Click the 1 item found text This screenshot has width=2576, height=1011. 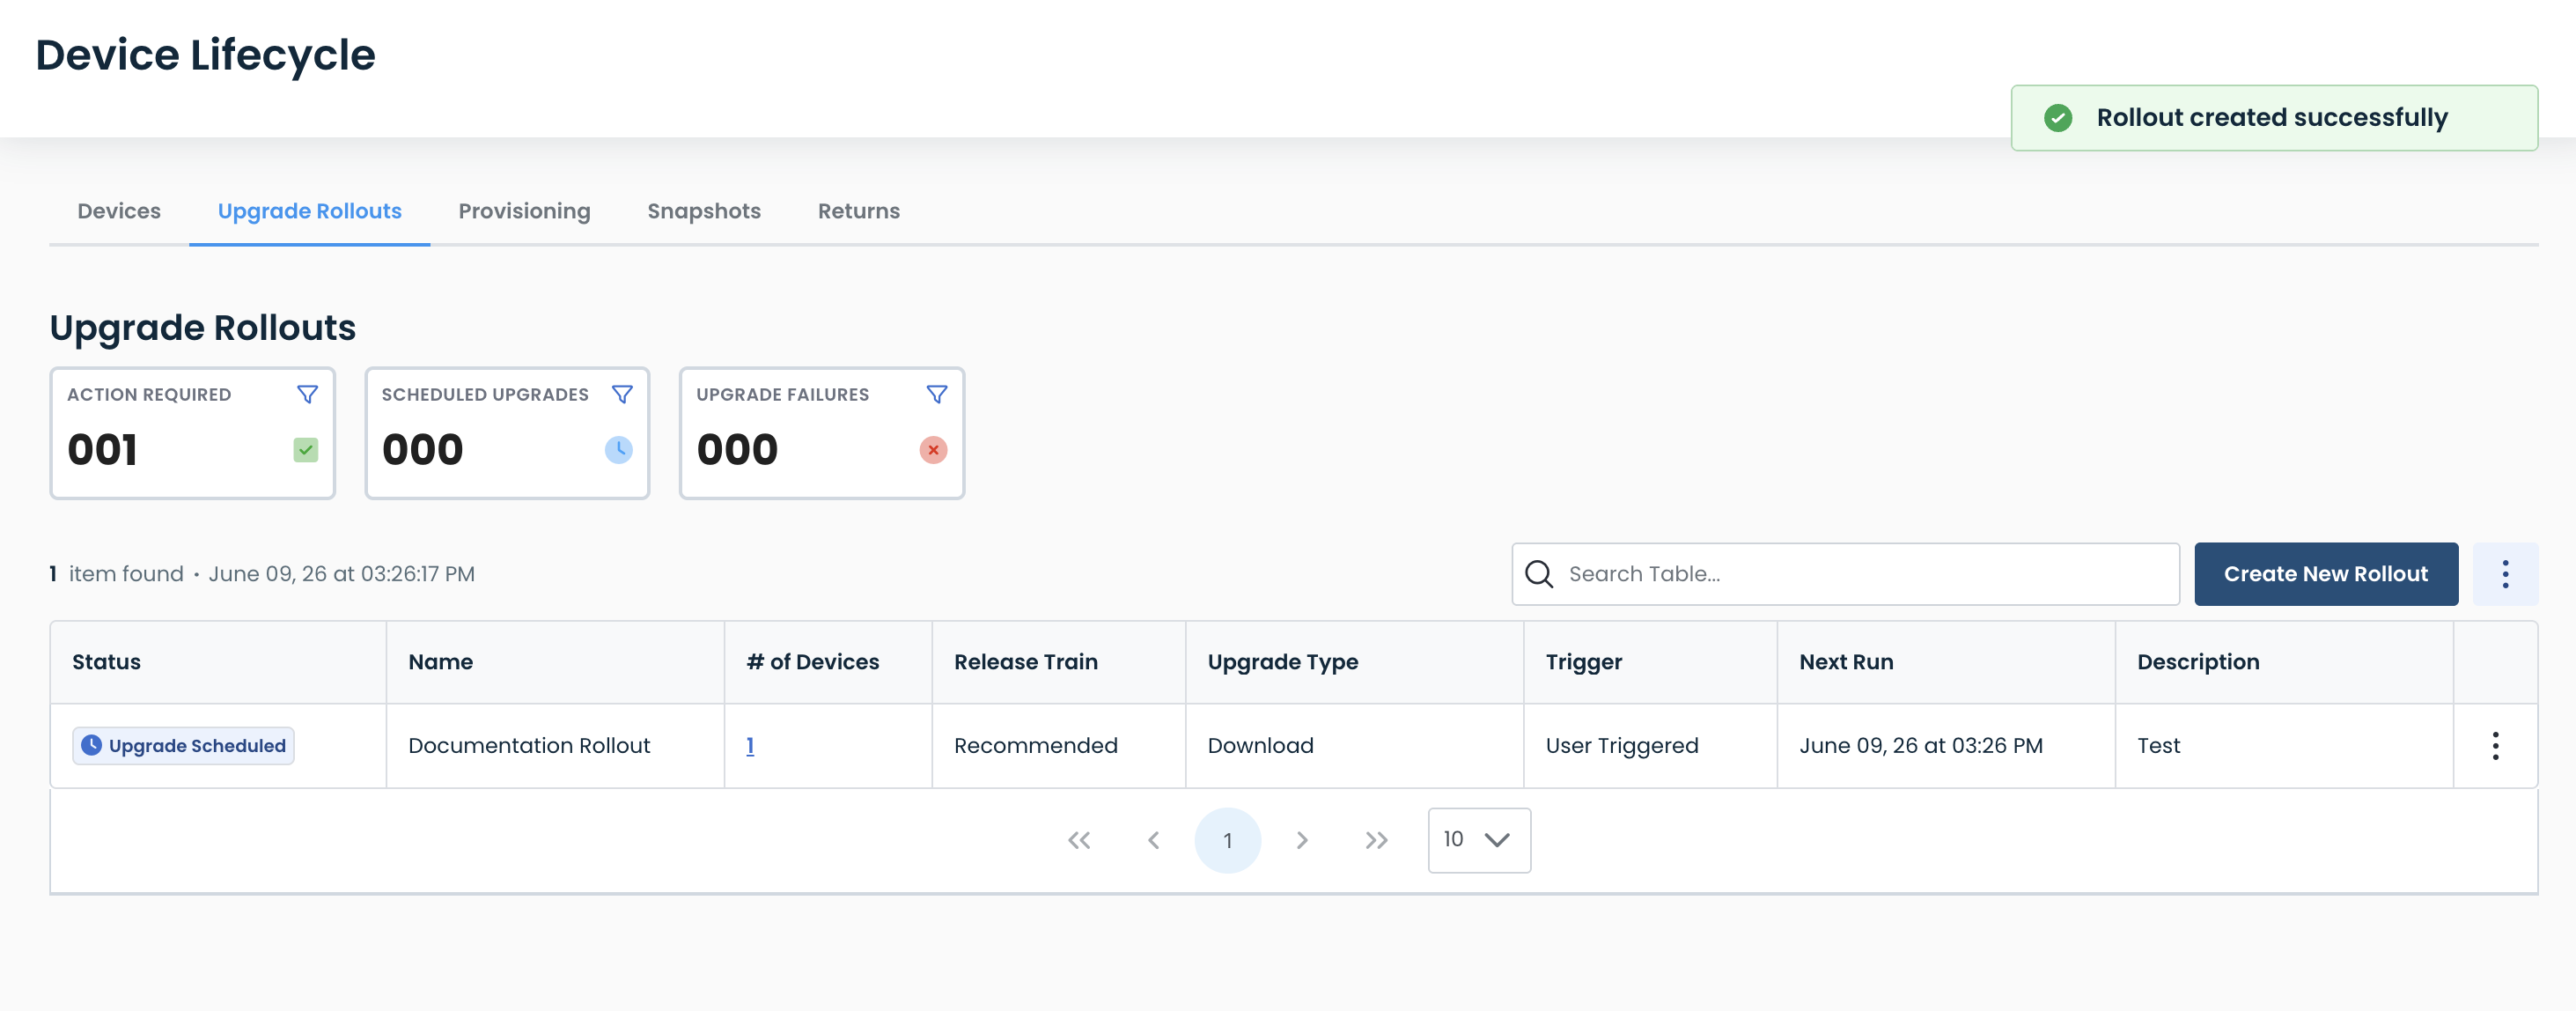117,574
